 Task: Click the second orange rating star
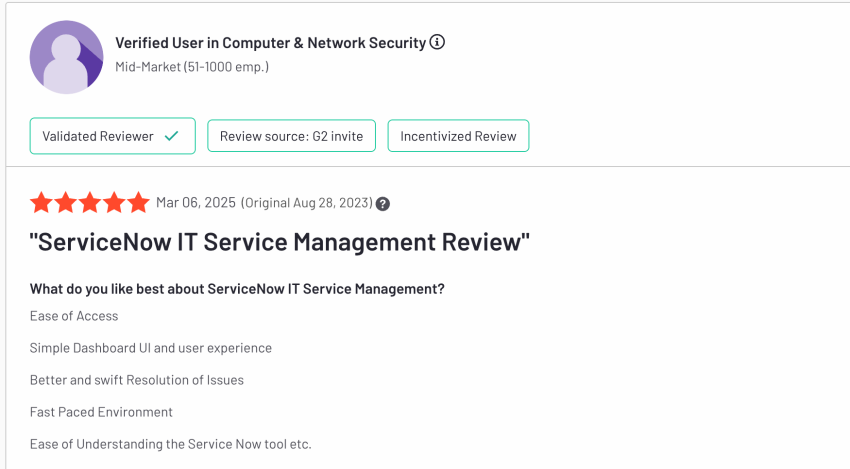[x=66, y=202]
